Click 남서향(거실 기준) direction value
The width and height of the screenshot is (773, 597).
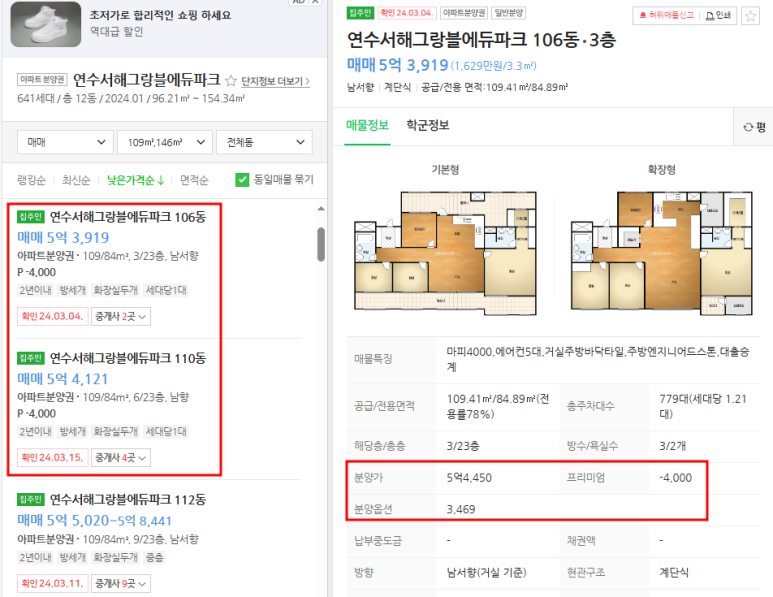coord(487,572)
